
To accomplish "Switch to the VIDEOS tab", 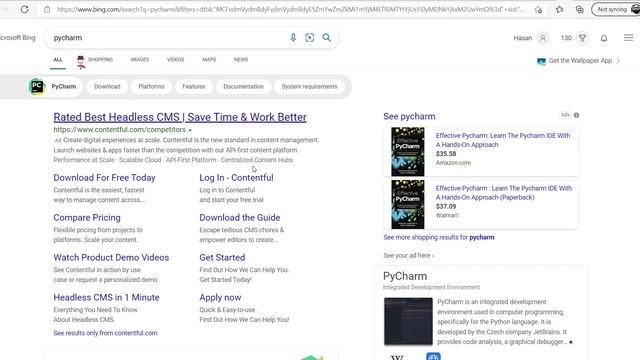I will 176,60.
